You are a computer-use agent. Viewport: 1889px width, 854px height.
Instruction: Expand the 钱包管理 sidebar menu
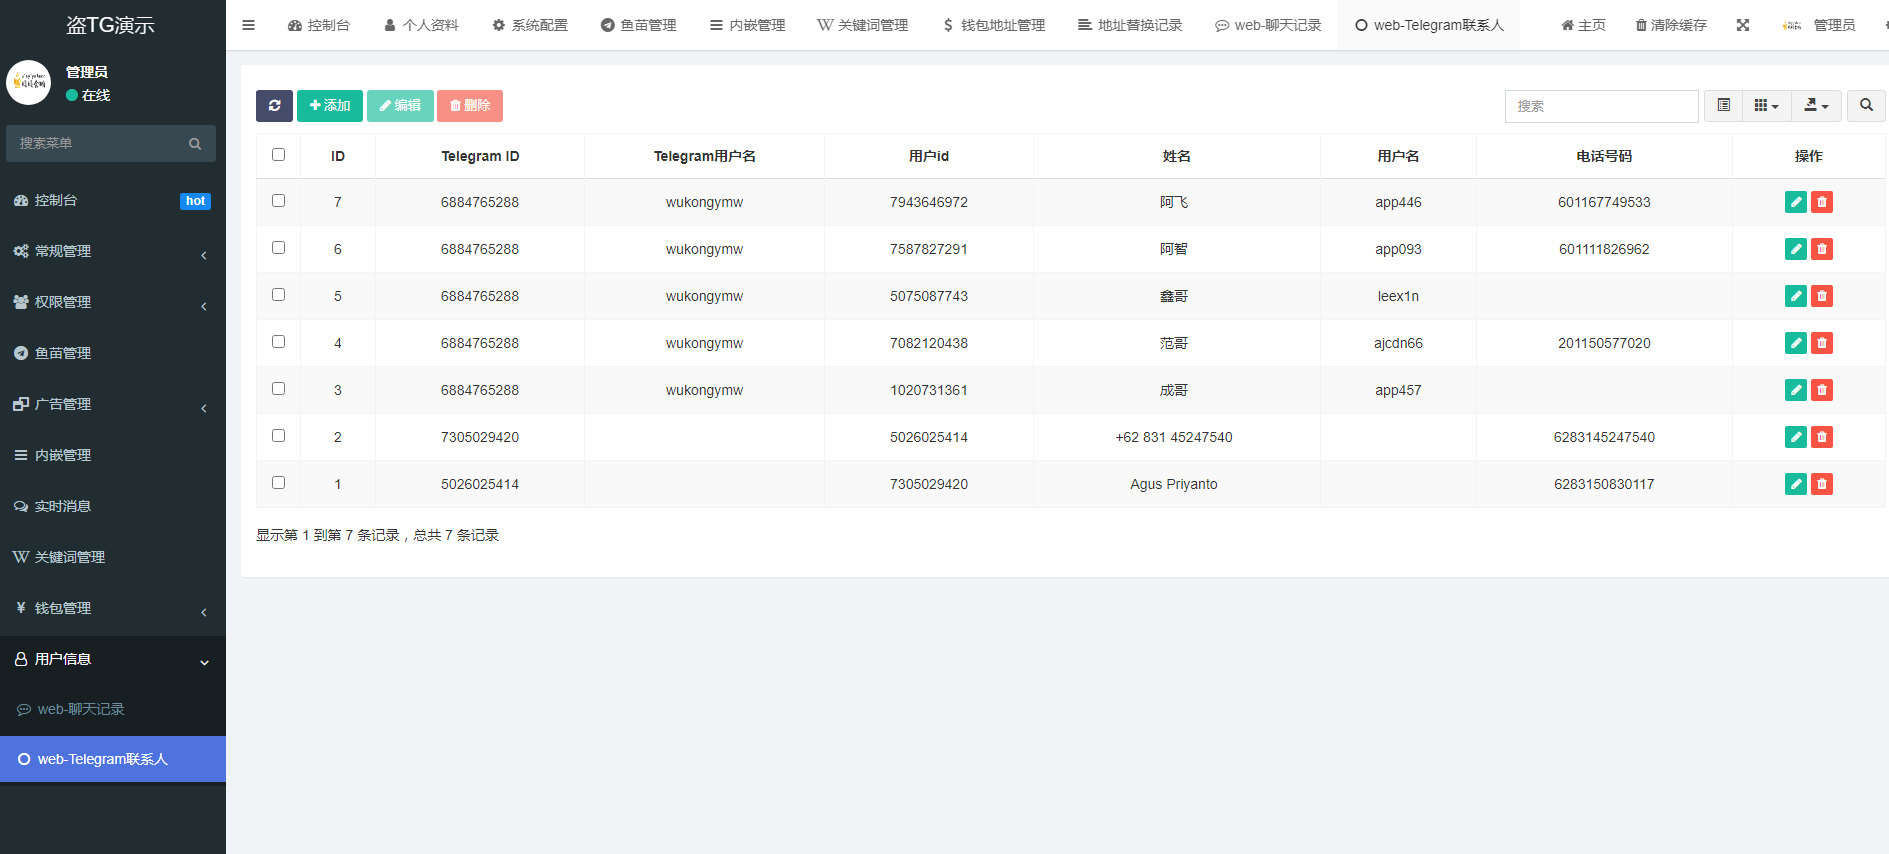pos(112,608)
